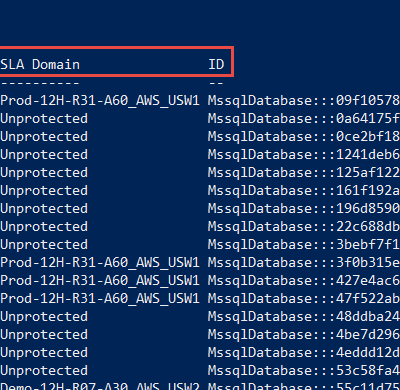Click the ID MssqlDatabase:::0ce2bf18
Screen dimensions: 400x390
click(304, 136)
